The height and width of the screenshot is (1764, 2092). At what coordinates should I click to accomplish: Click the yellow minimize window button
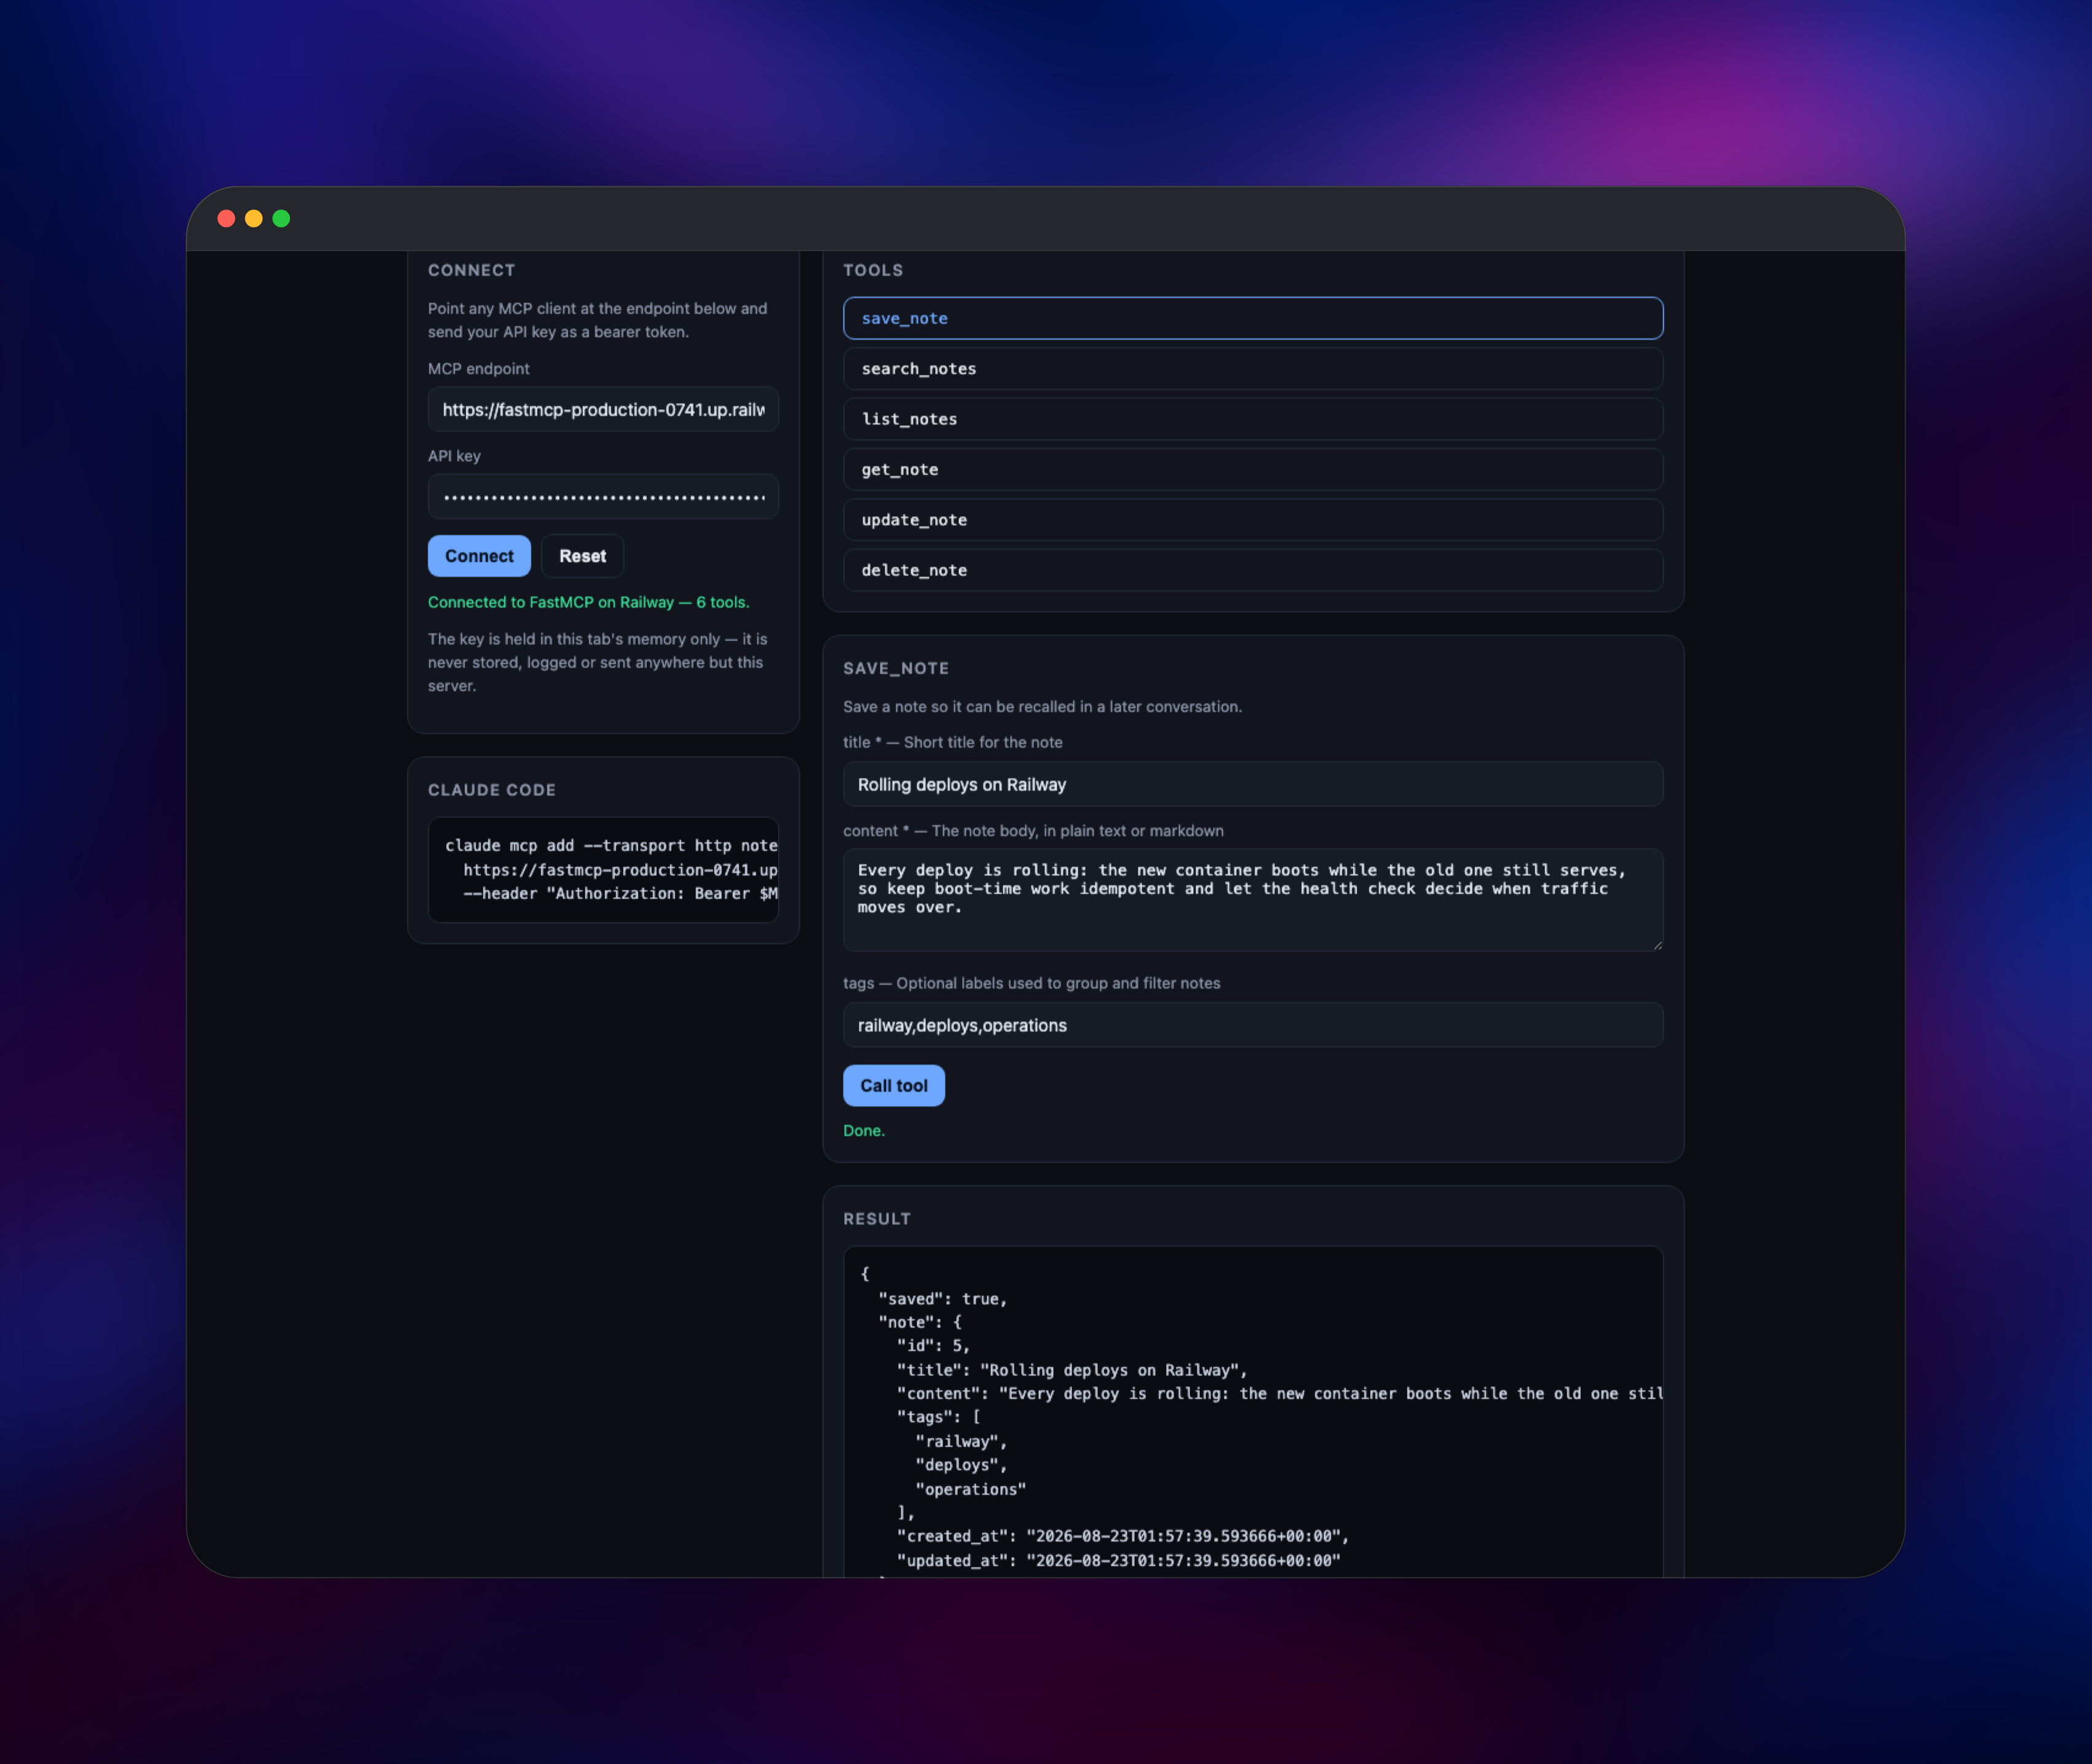click(x=254, y=219)
